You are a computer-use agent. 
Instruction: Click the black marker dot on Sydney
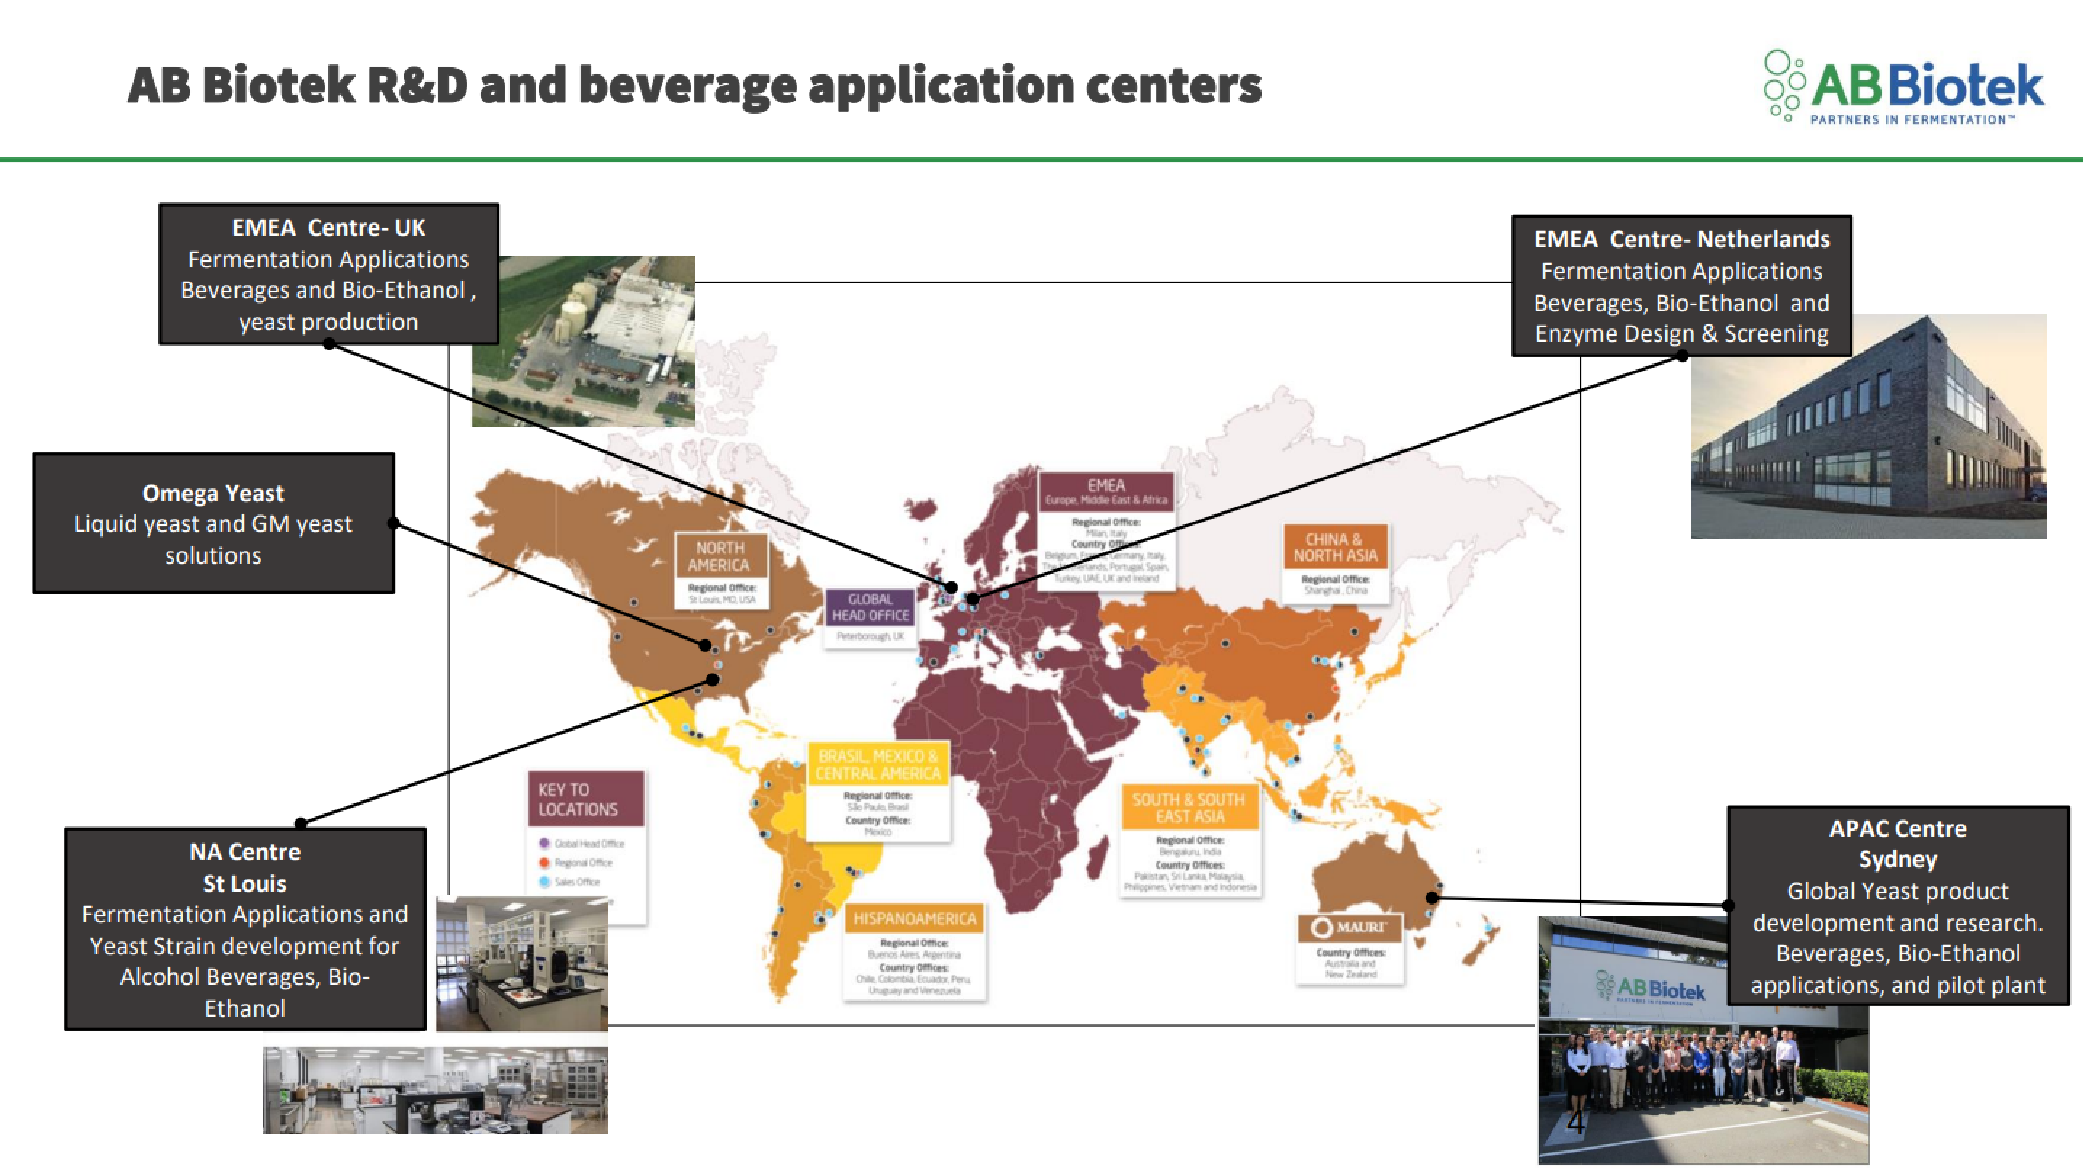(1432, 897)
